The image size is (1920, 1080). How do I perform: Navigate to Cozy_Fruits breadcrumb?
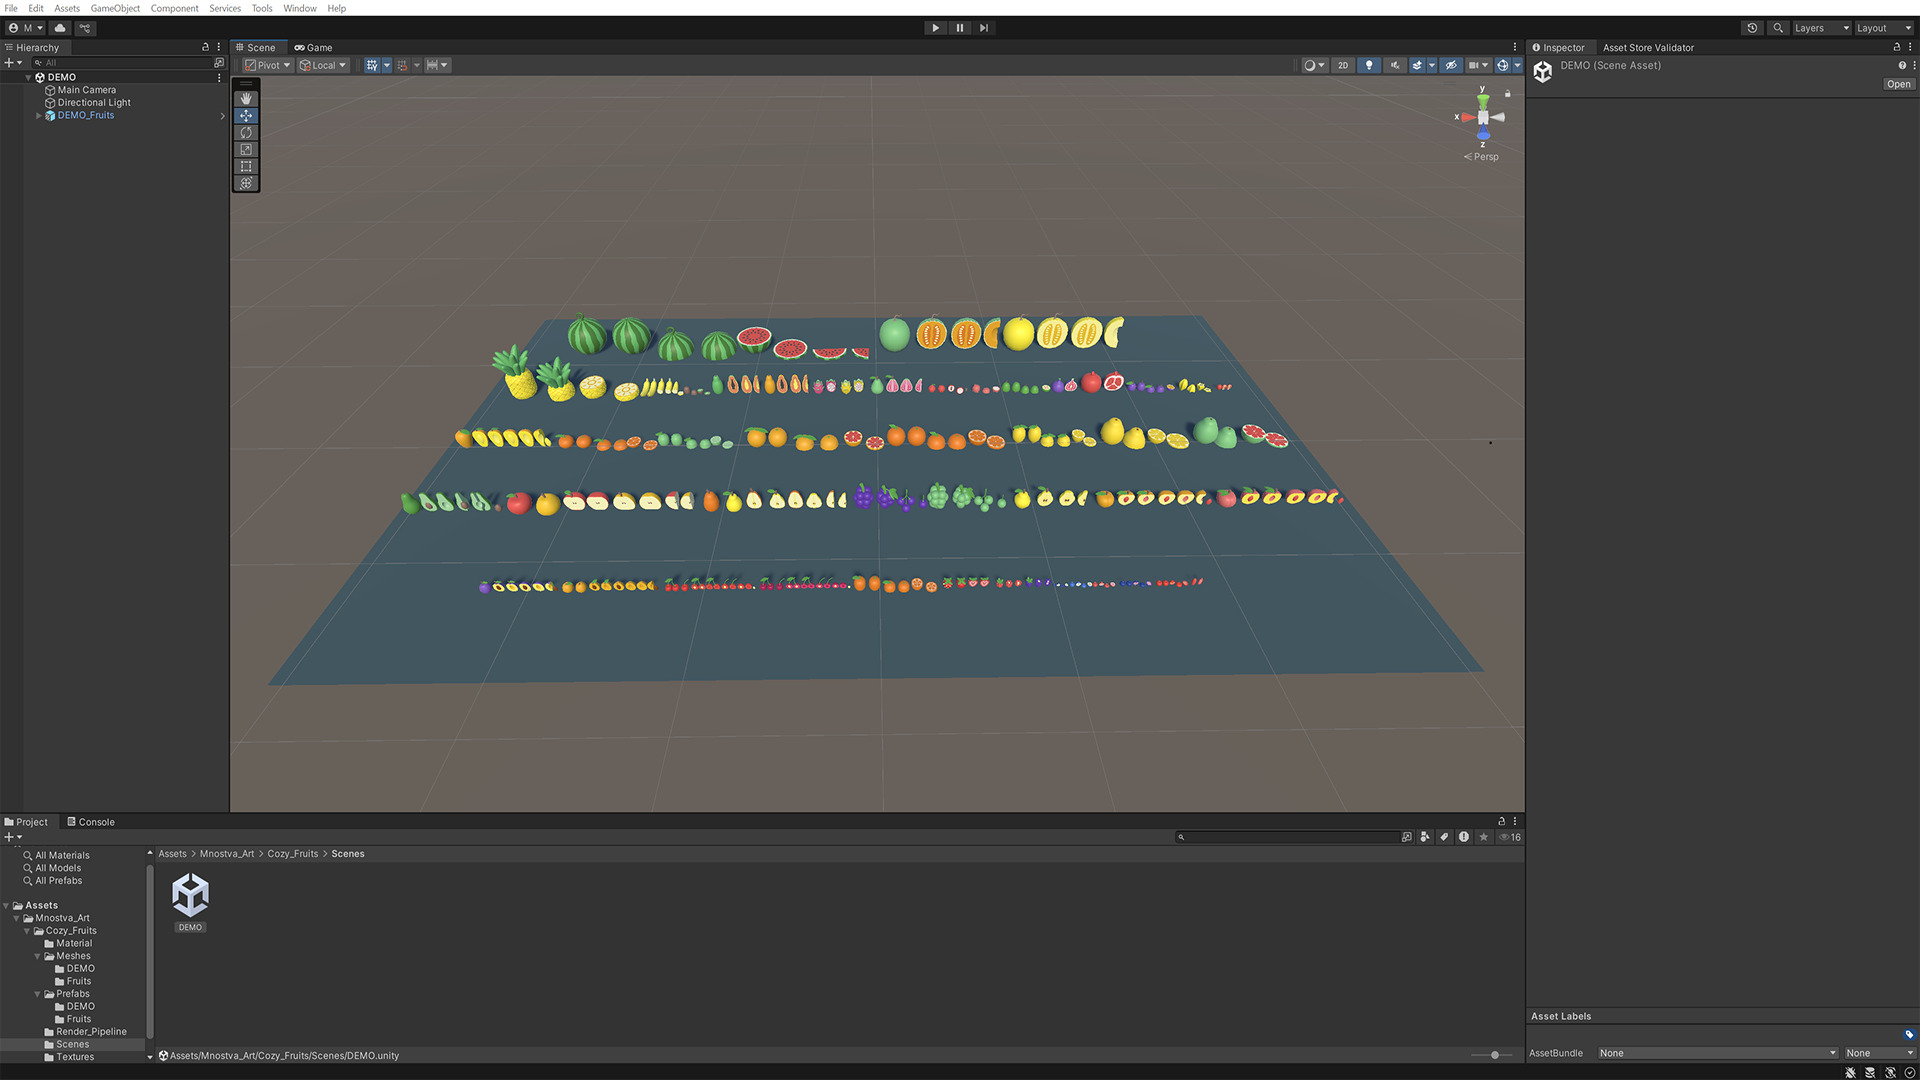click(292, 854)
